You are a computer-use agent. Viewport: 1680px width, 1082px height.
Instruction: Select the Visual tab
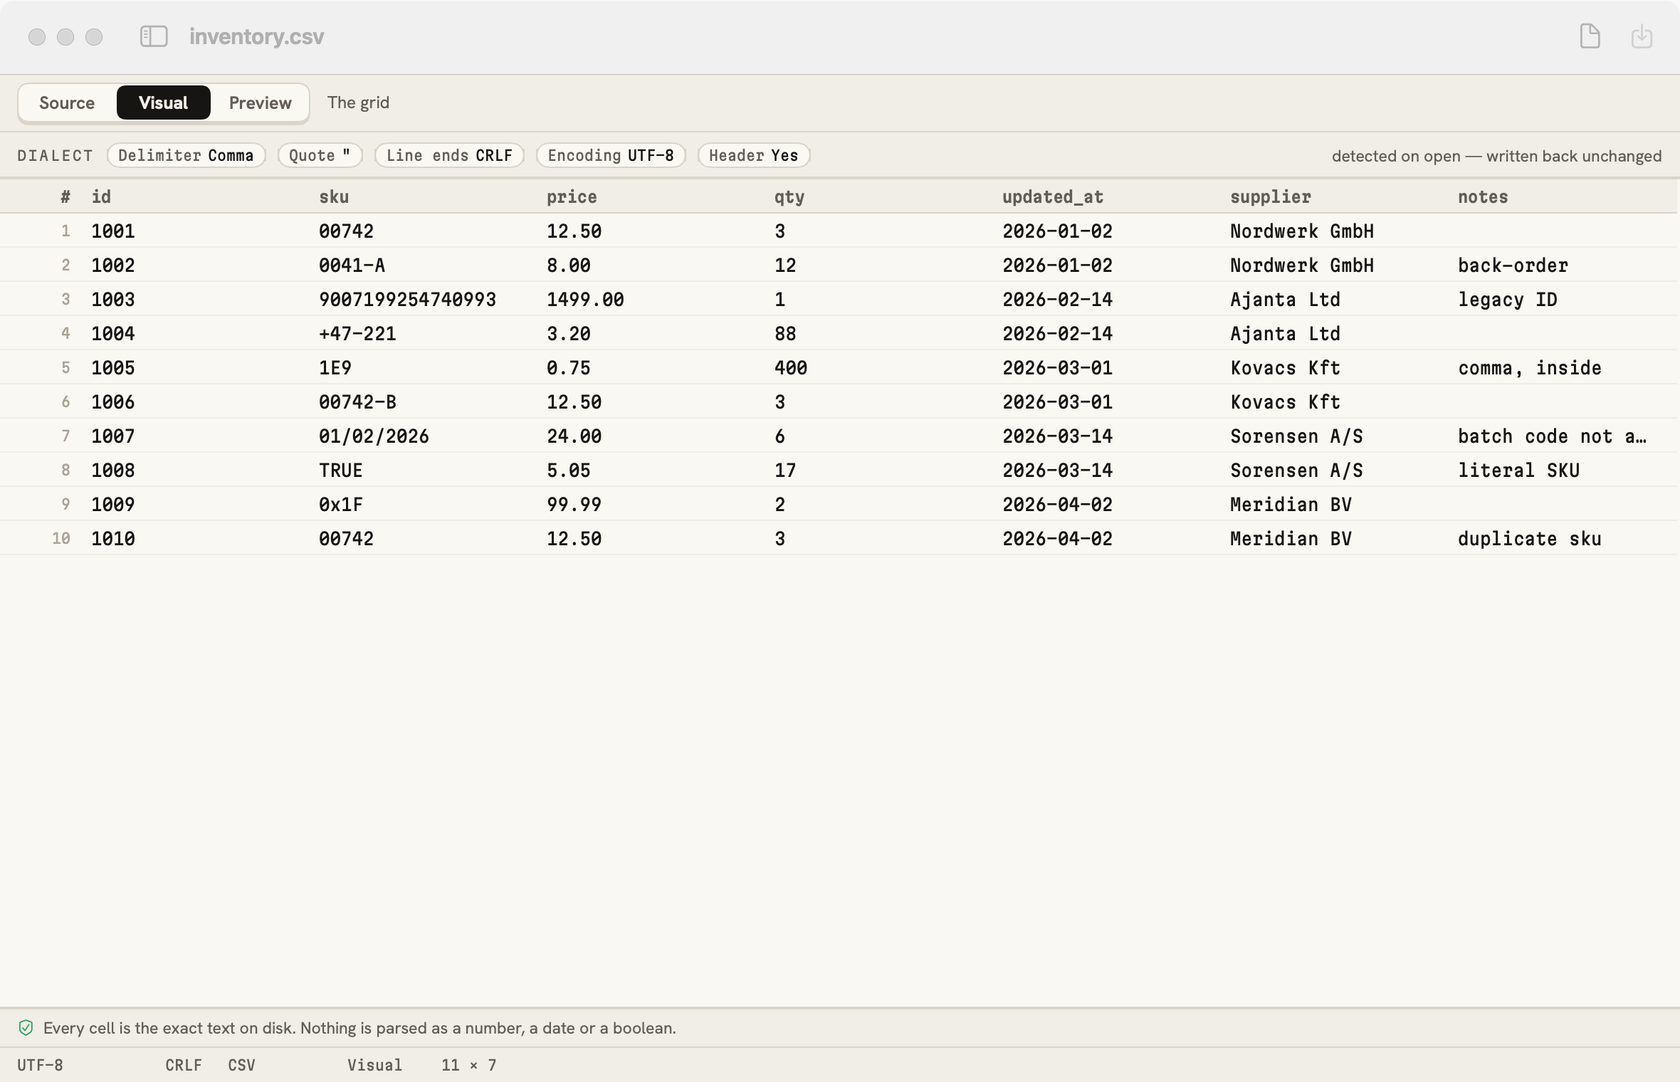(163, 103)
